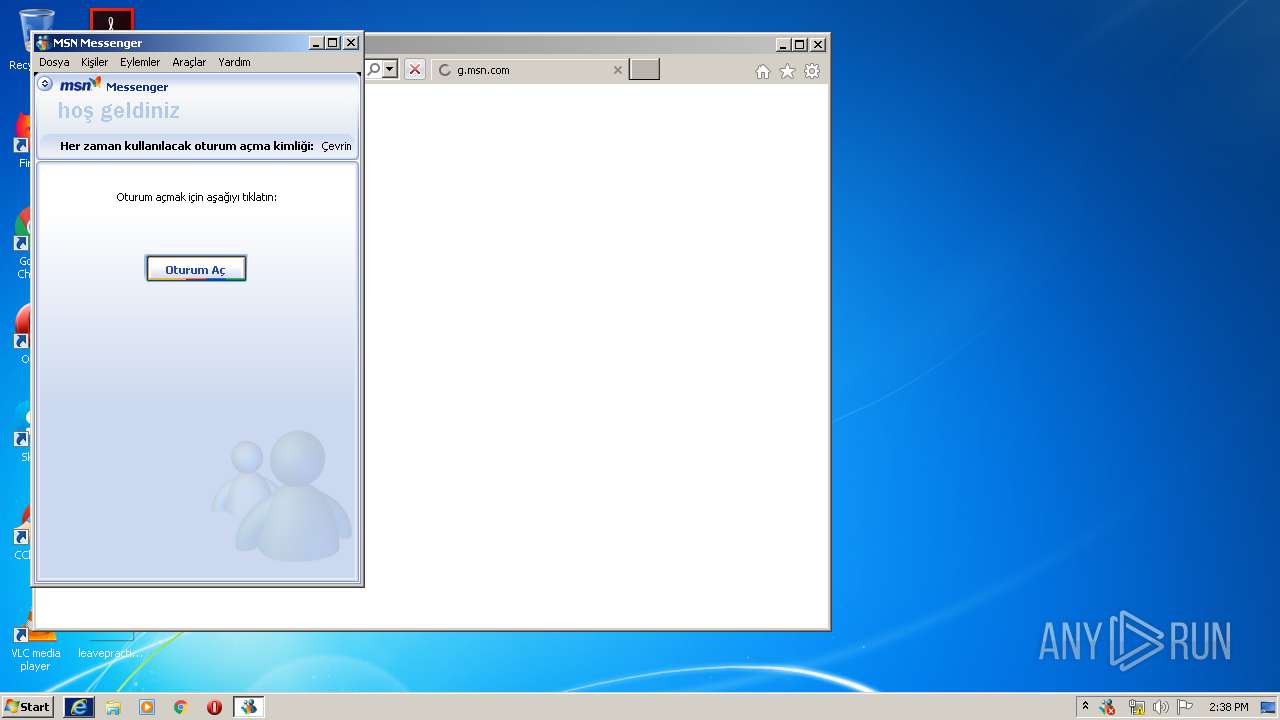This screenshot has width=1280, height=720.
Task: Open Action Center flag icon
Action: tap(1185, 707)
